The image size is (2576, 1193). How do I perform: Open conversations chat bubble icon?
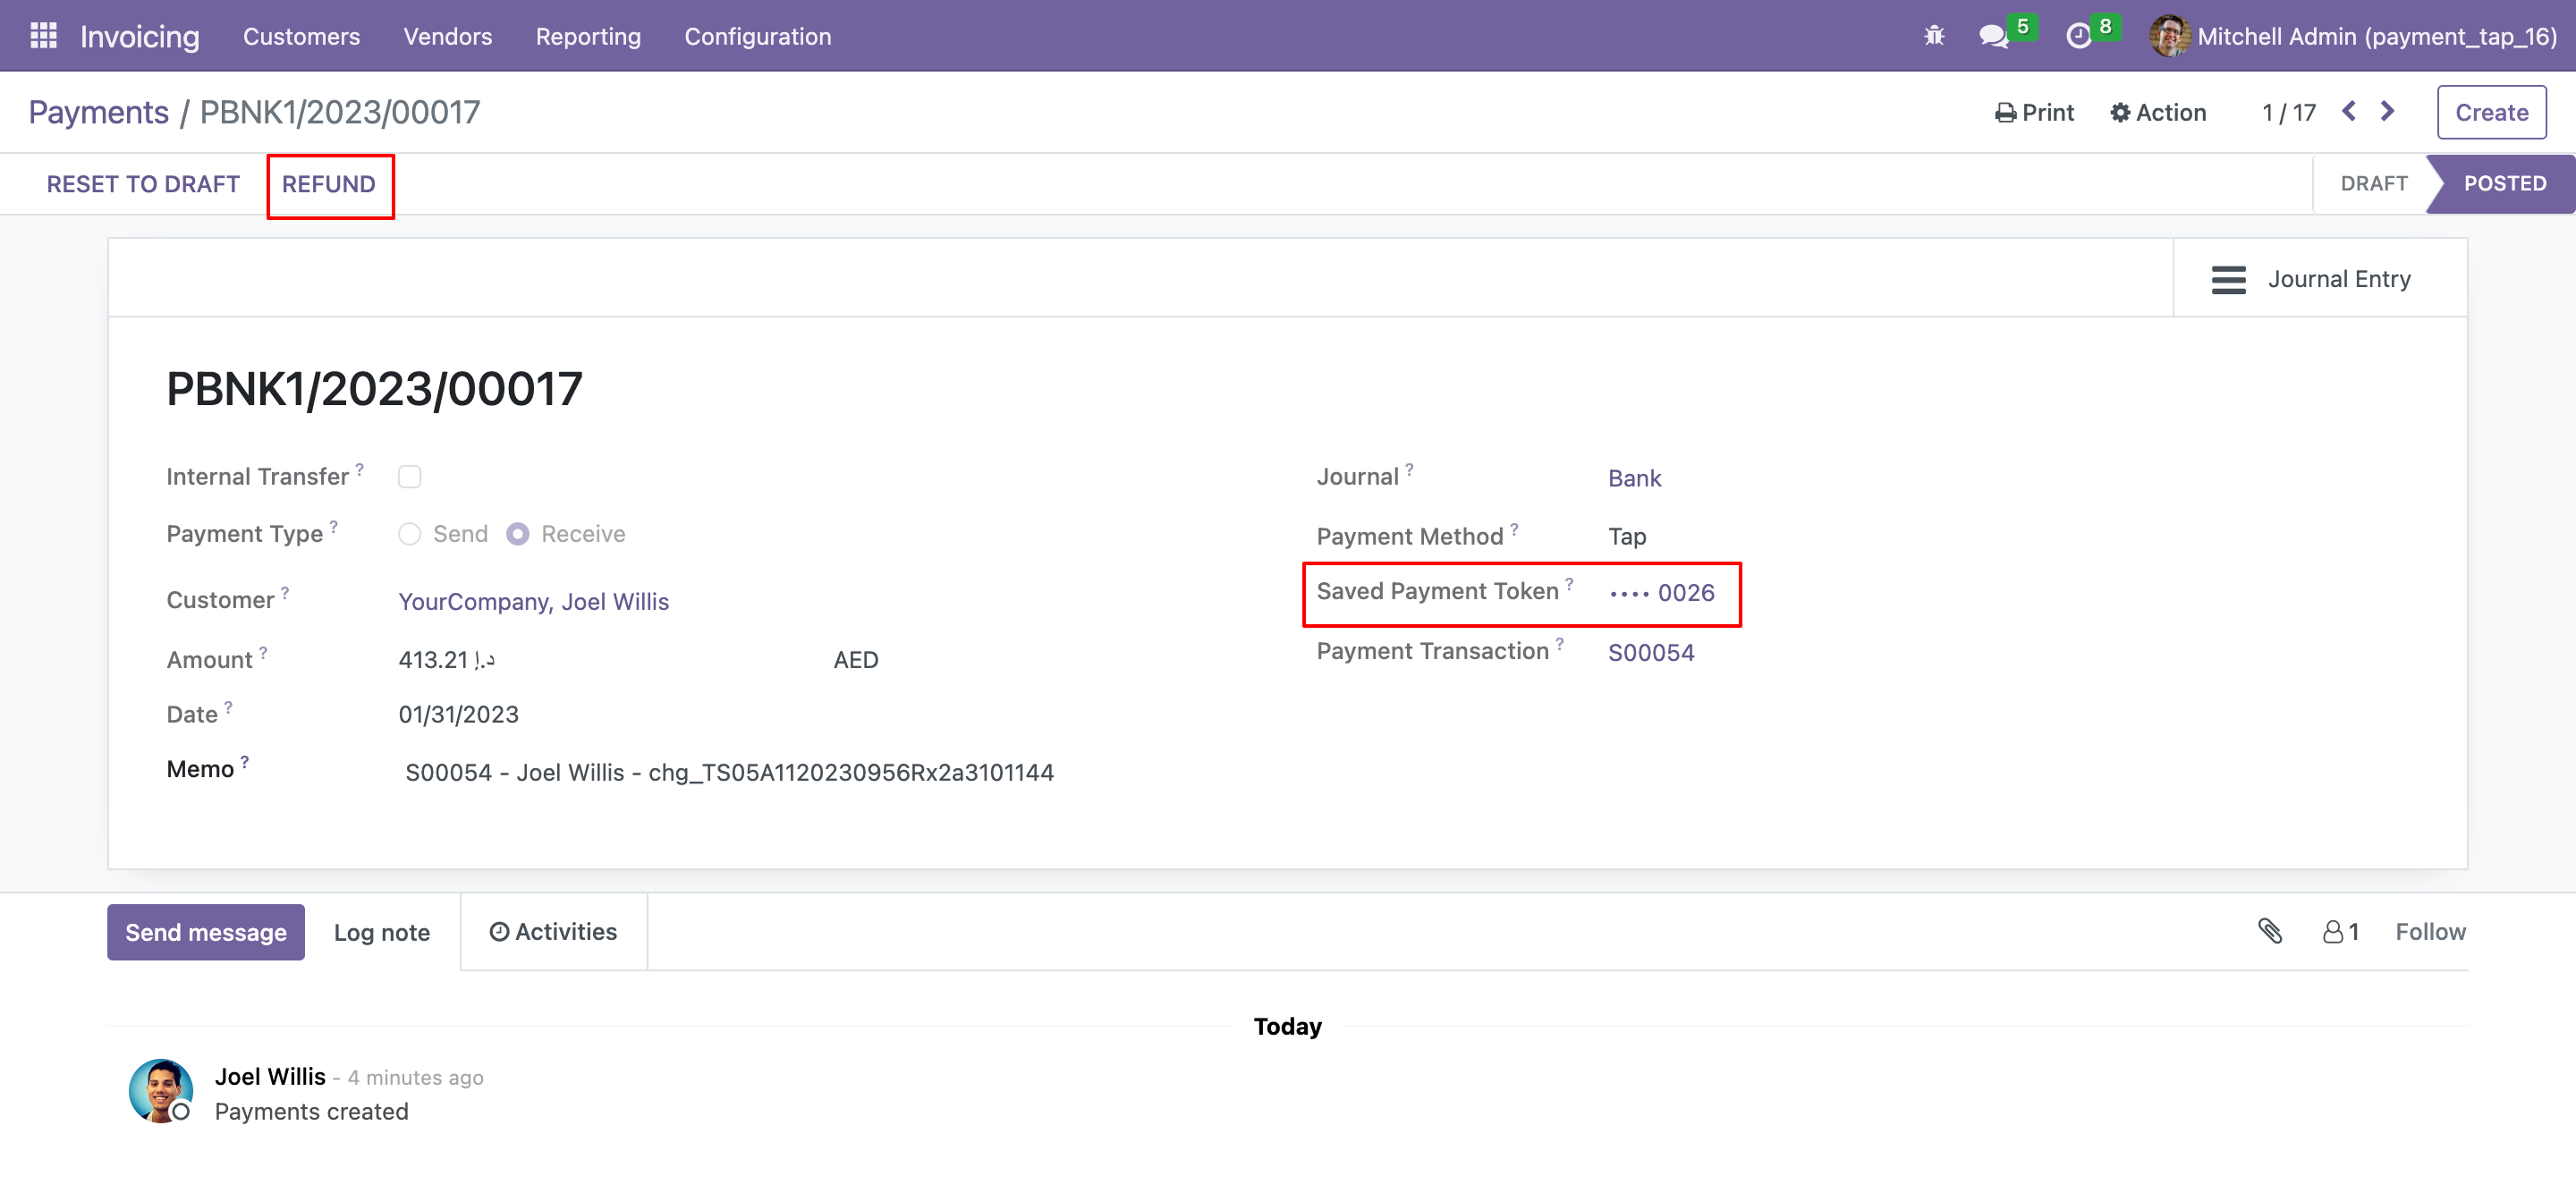click(1992, 36)
